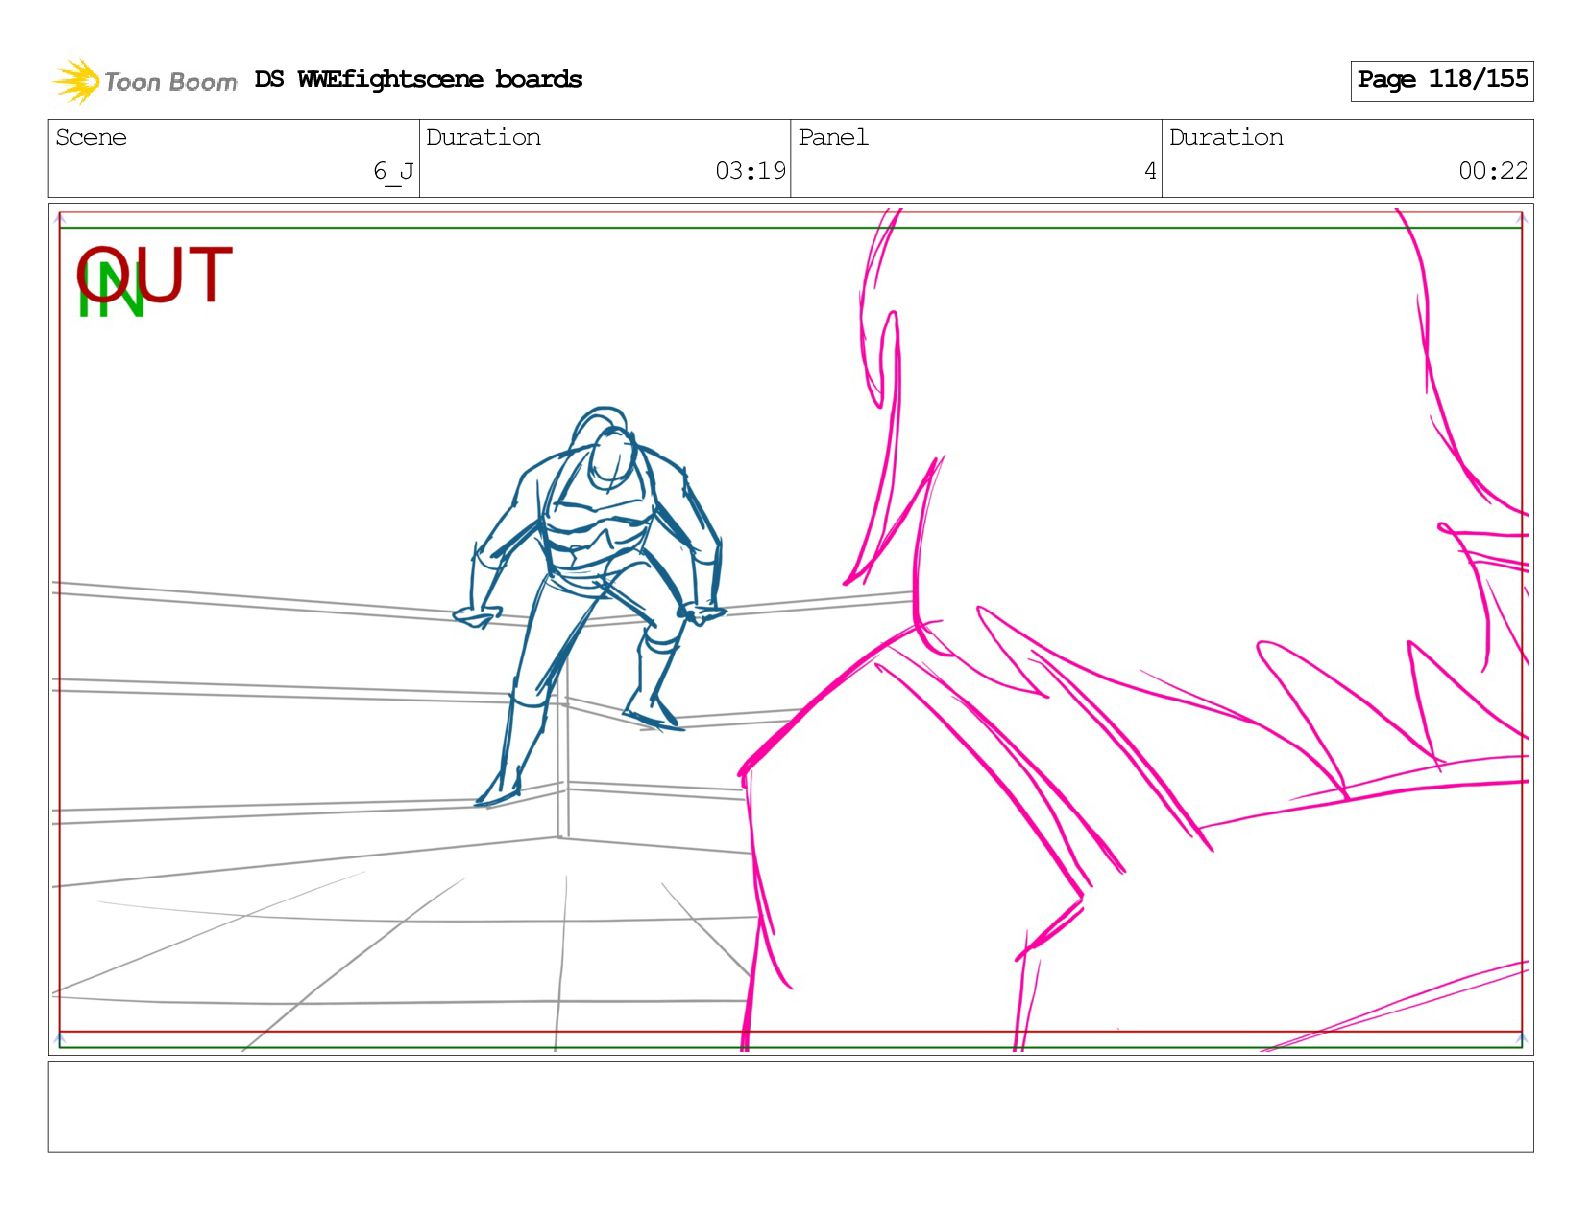Click the Toon Boom starburst logo icon
Viewport: 1584px width, 1224px height.
(75, 81)
